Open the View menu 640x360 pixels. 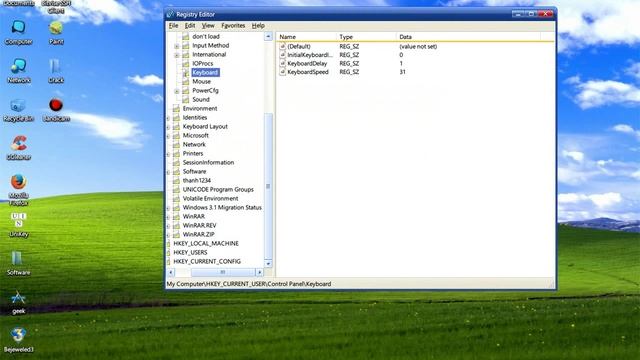click(x=208, y=25)
